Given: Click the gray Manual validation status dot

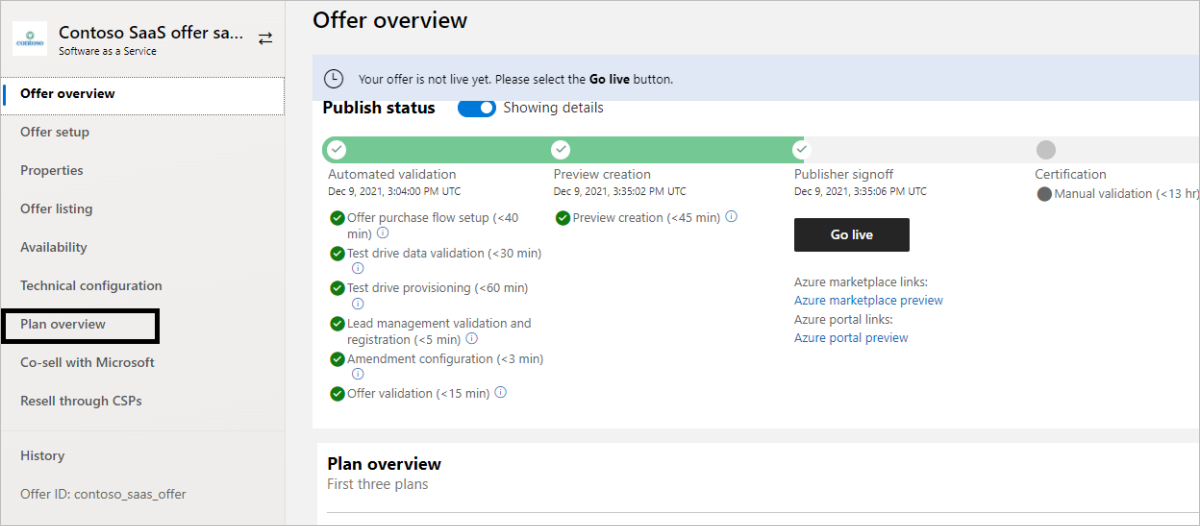Looking at the screenshot, I should pyautogui.click(x=1044, y=194).
